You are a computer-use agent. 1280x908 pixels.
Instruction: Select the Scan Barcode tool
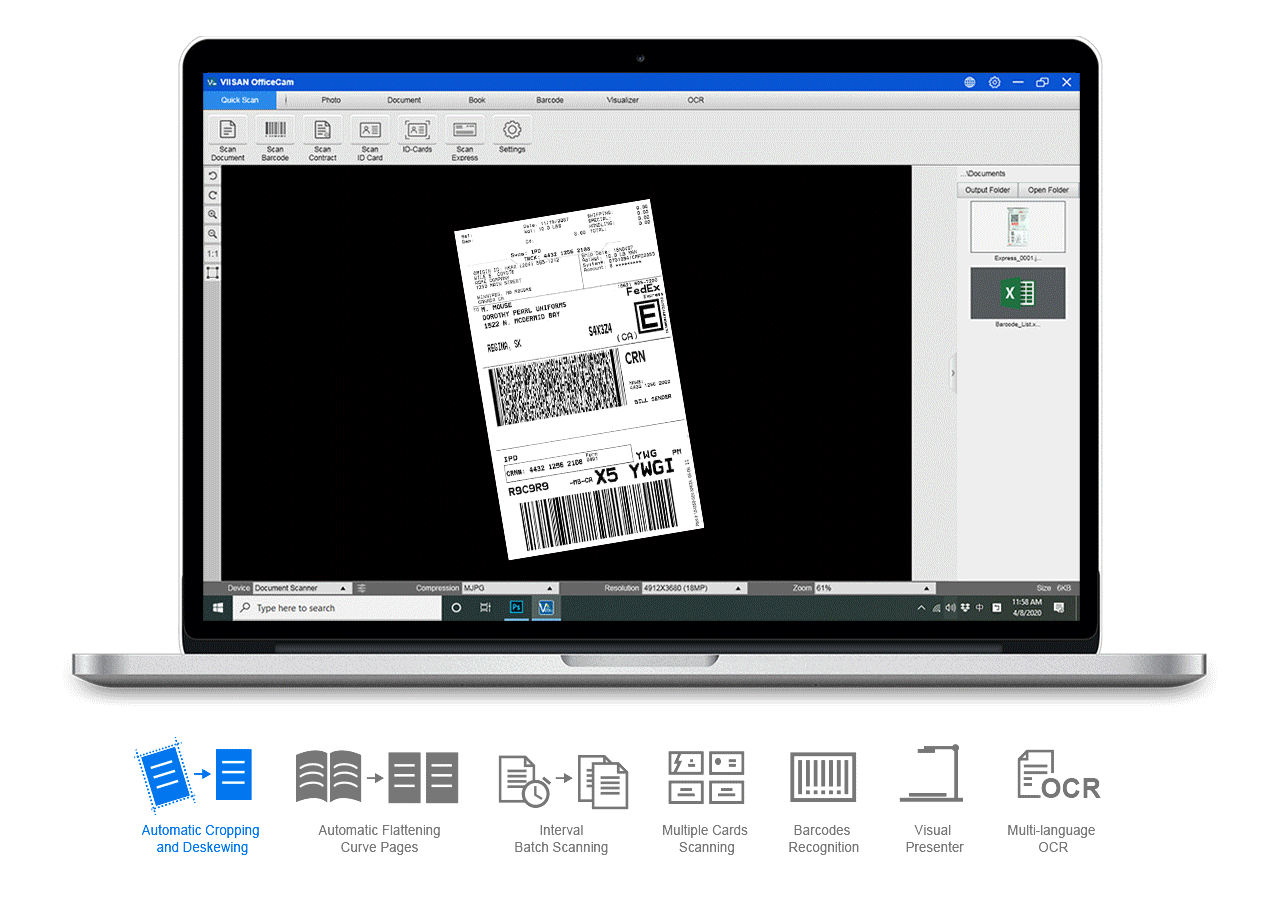274,135
